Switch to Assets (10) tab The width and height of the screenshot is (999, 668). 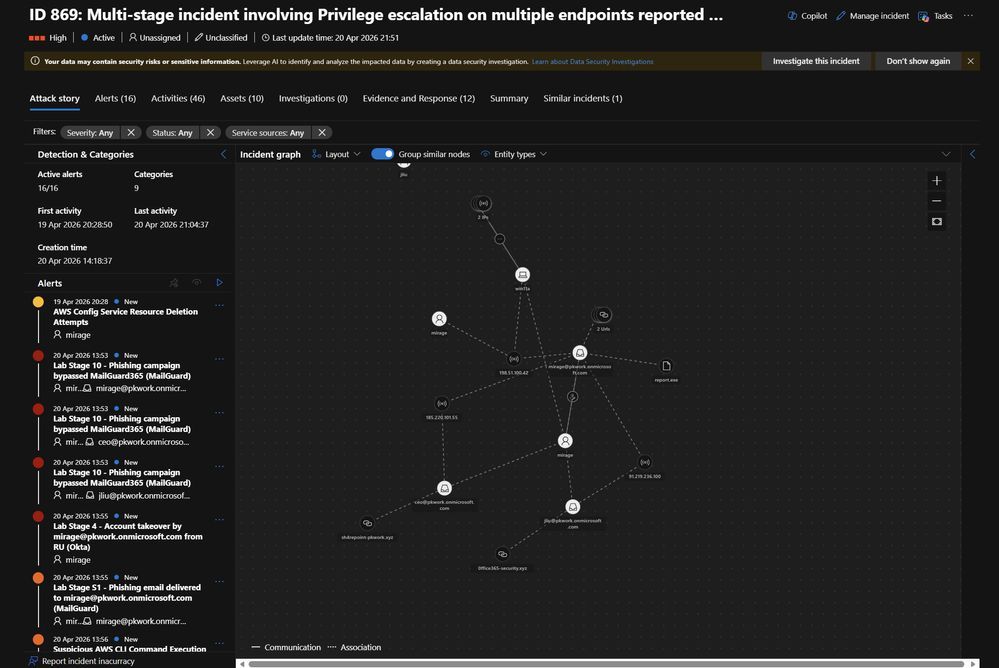pyautogui.click(x=241, y=98)
